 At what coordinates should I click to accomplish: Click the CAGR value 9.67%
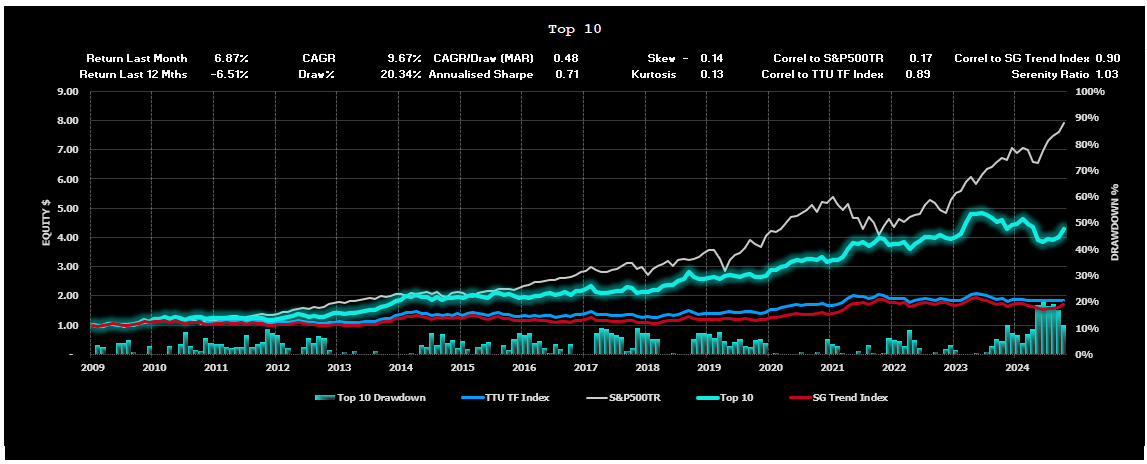[x=404, y=59]
